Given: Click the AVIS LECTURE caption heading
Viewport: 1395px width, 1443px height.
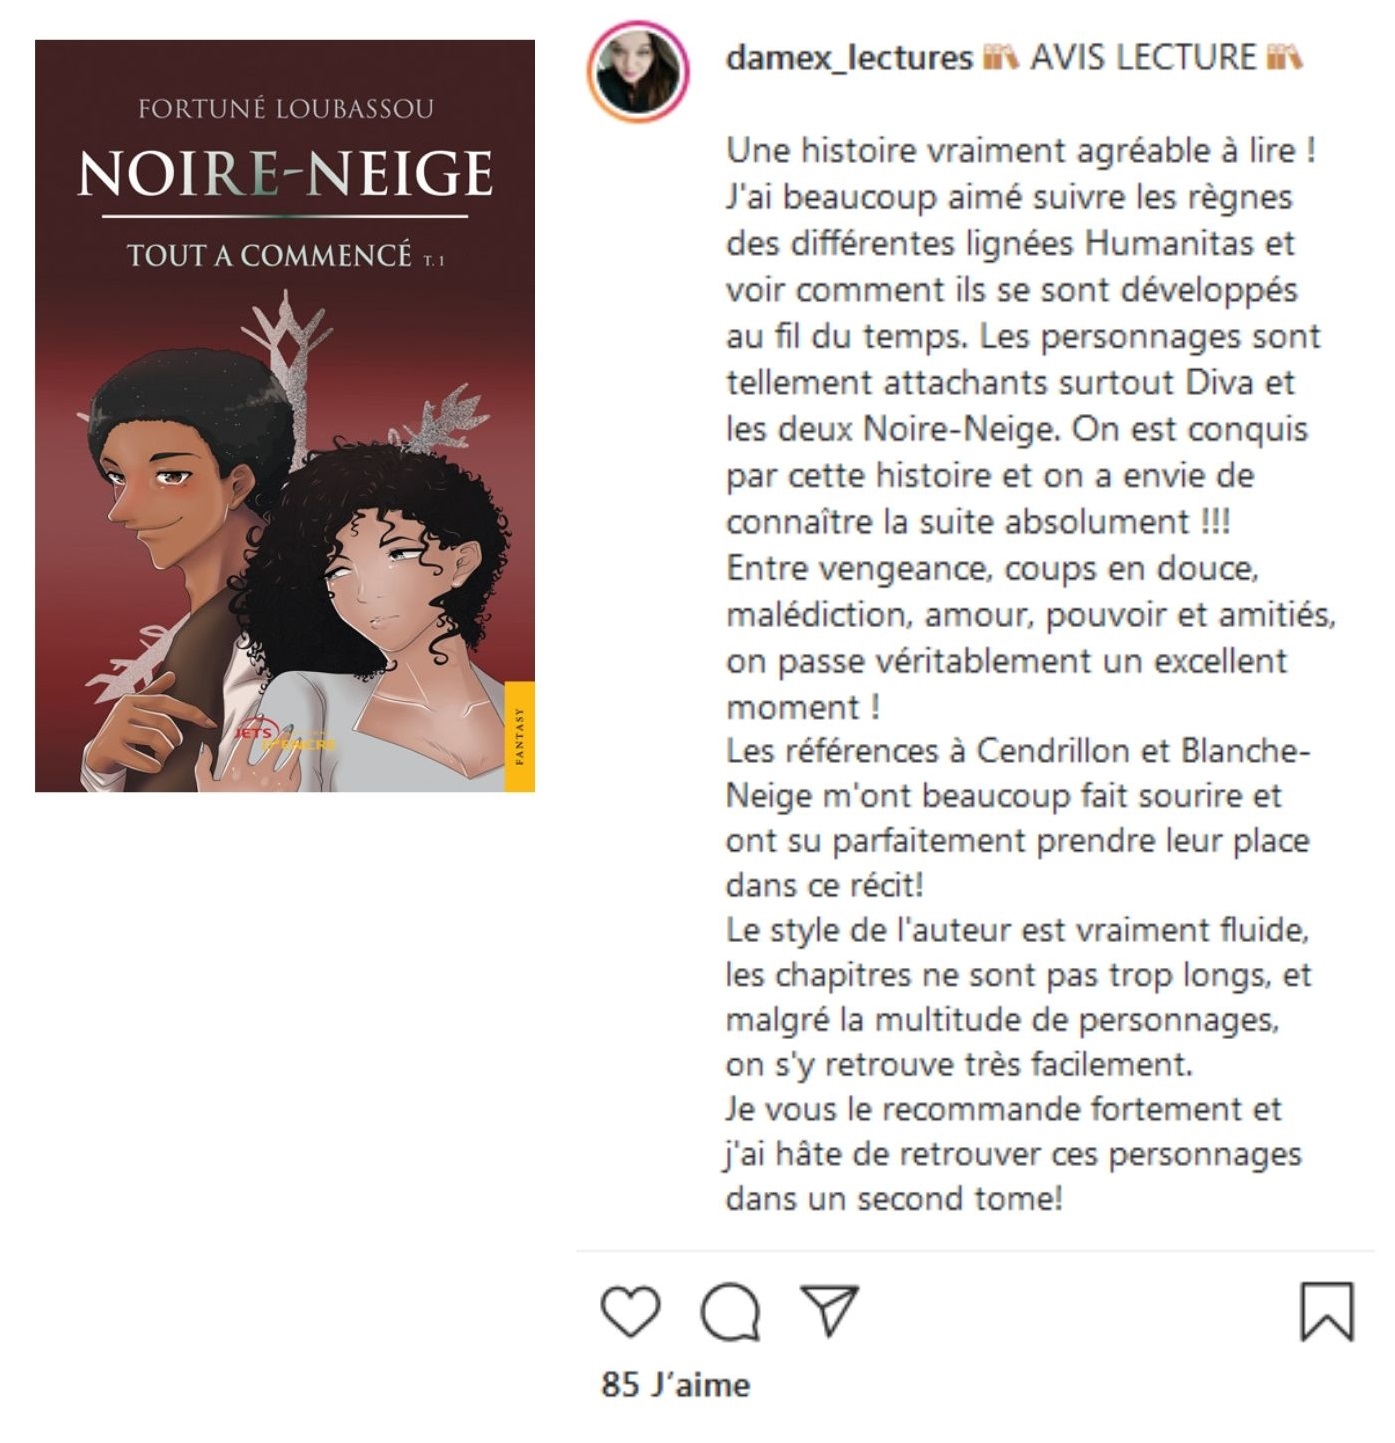Looking at the screenshot, I should click(1143, 57).
